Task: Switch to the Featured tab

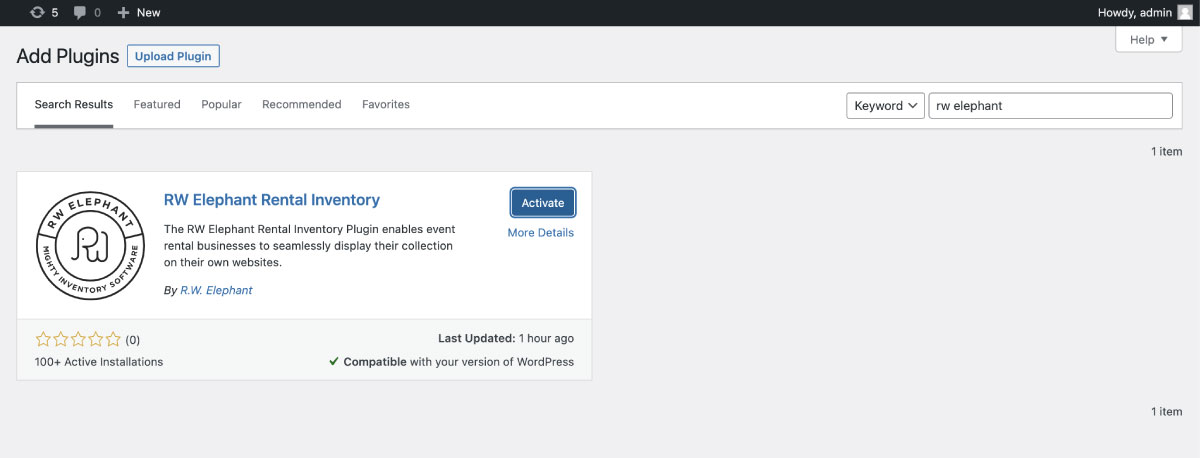Action: click(x=157, y=104)
